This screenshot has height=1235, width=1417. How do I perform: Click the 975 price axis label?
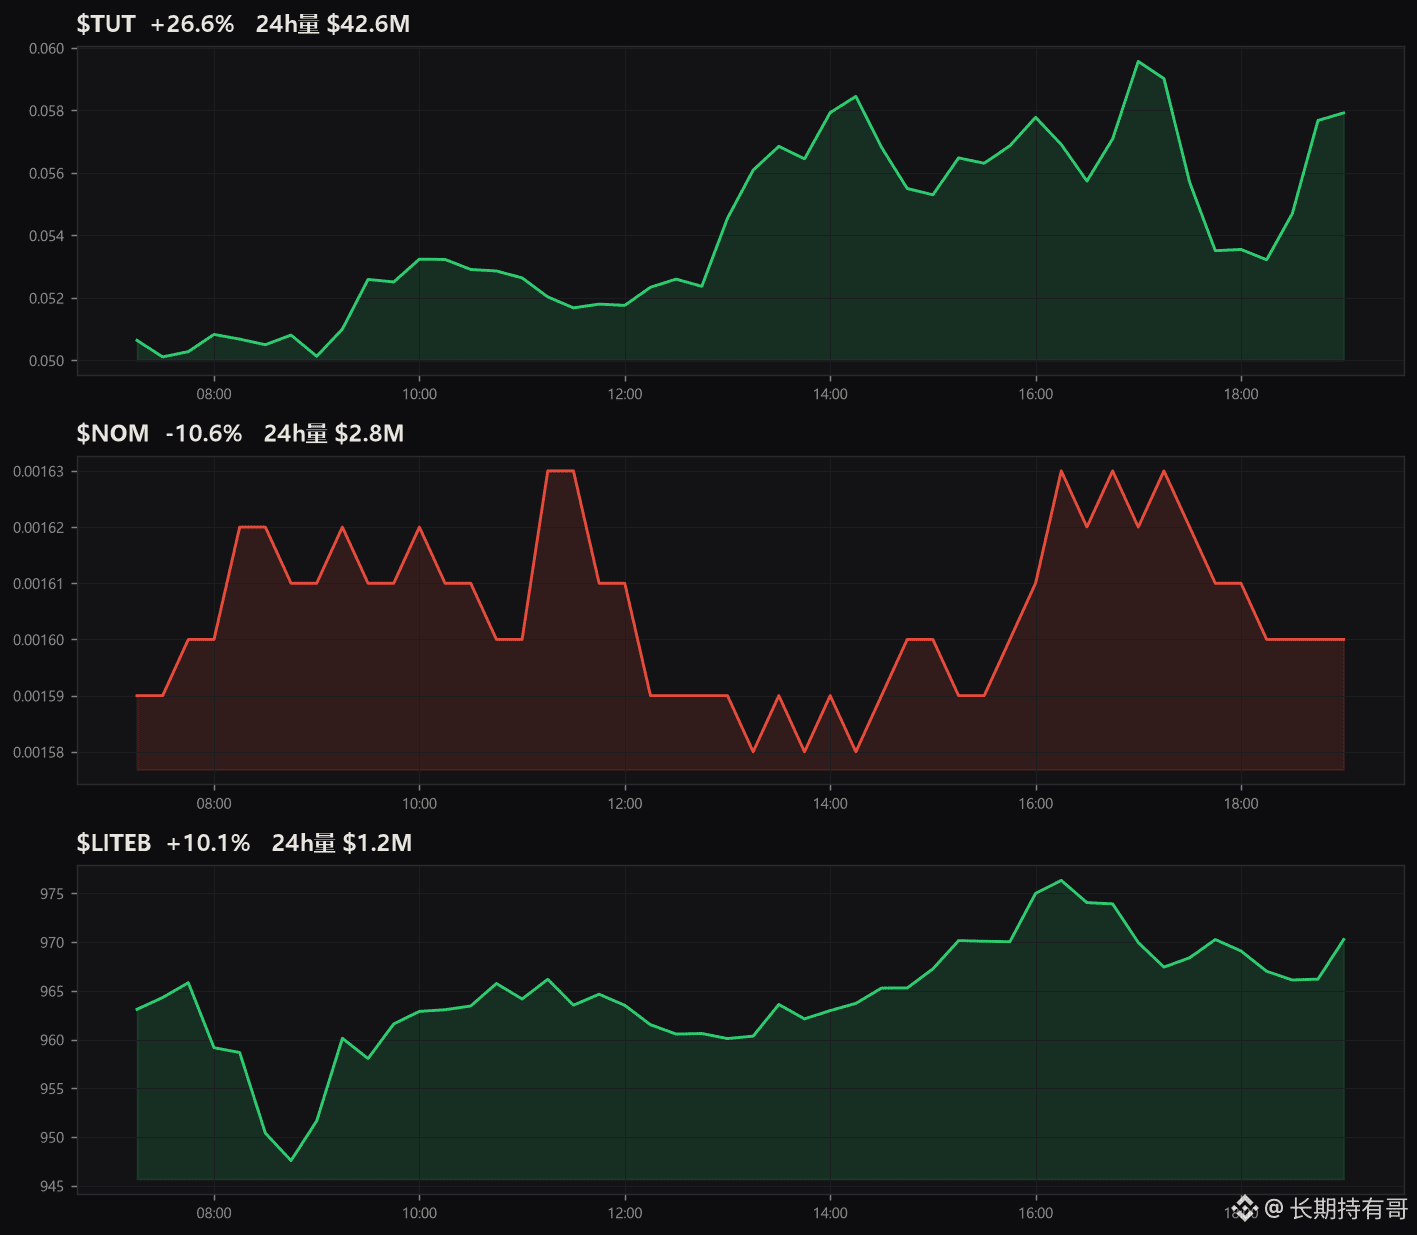pos(52,894)
